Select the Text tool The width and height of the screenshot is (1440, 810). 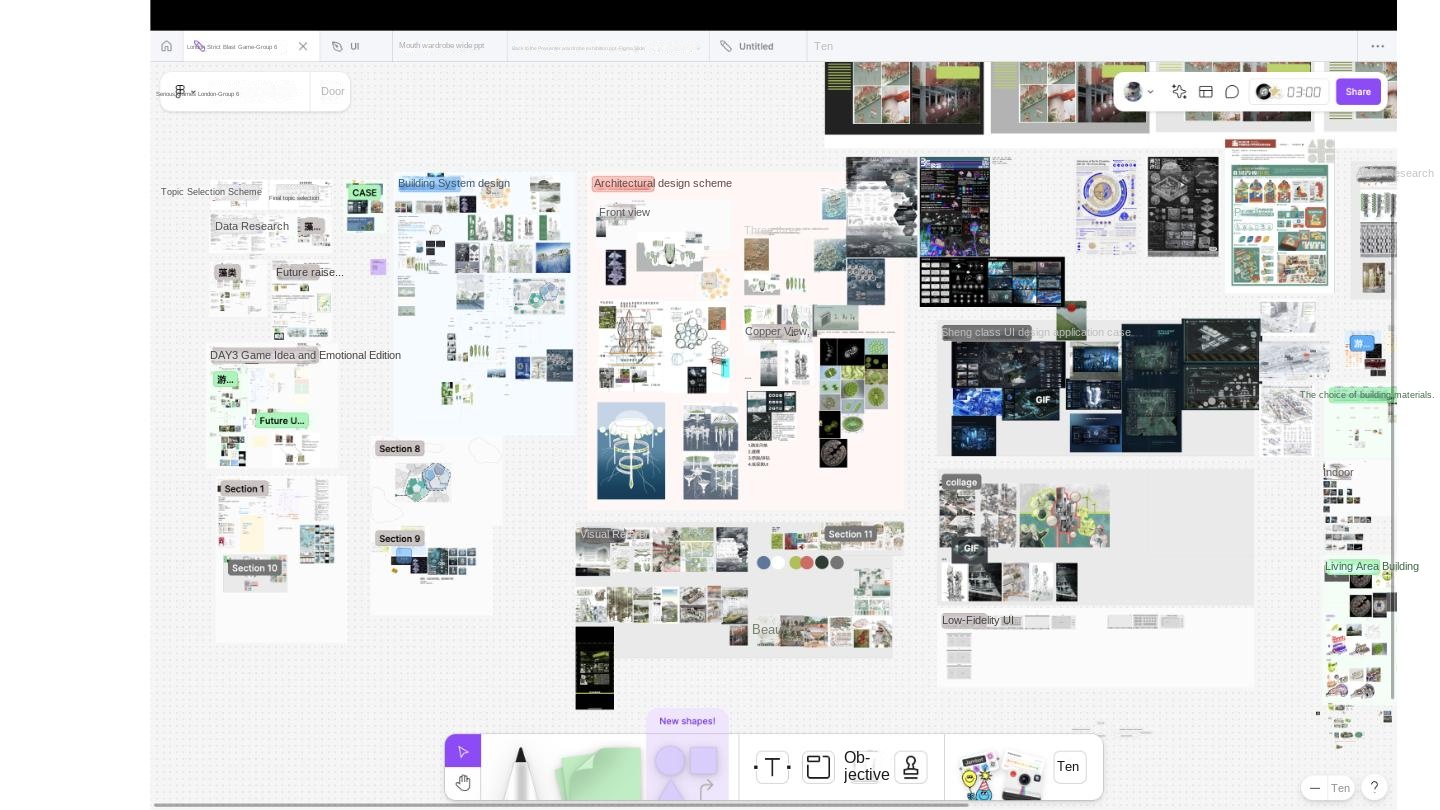[772, 767]
